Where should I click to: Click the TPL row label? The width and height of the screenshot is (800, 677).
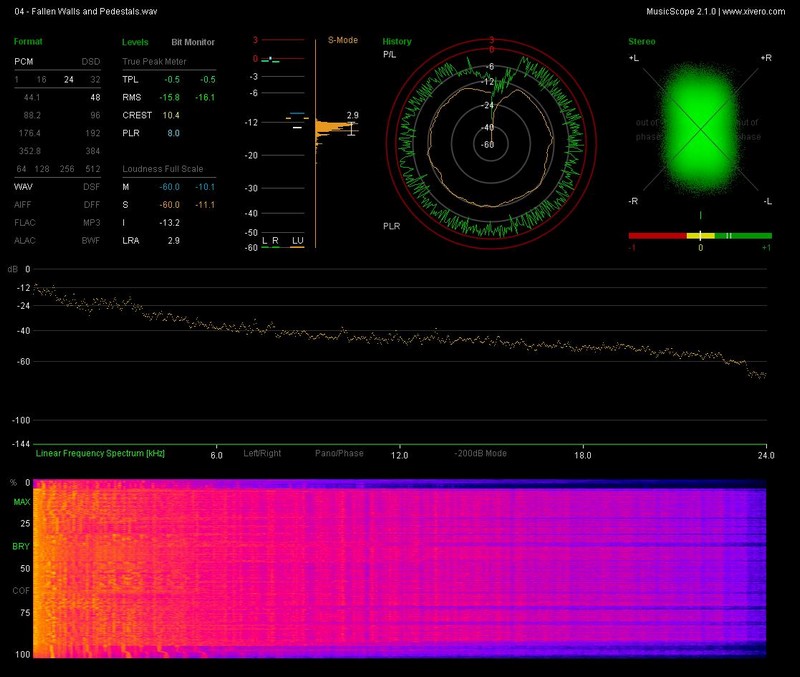(x=130, y=80)
